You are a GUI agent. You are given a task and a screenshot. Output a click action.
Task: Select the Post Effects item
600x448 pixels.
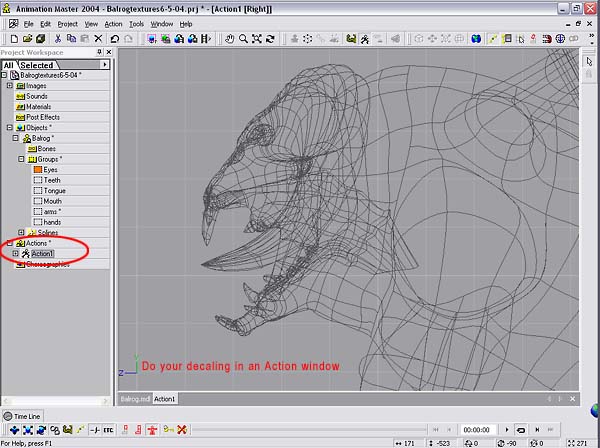coord(43,117)
